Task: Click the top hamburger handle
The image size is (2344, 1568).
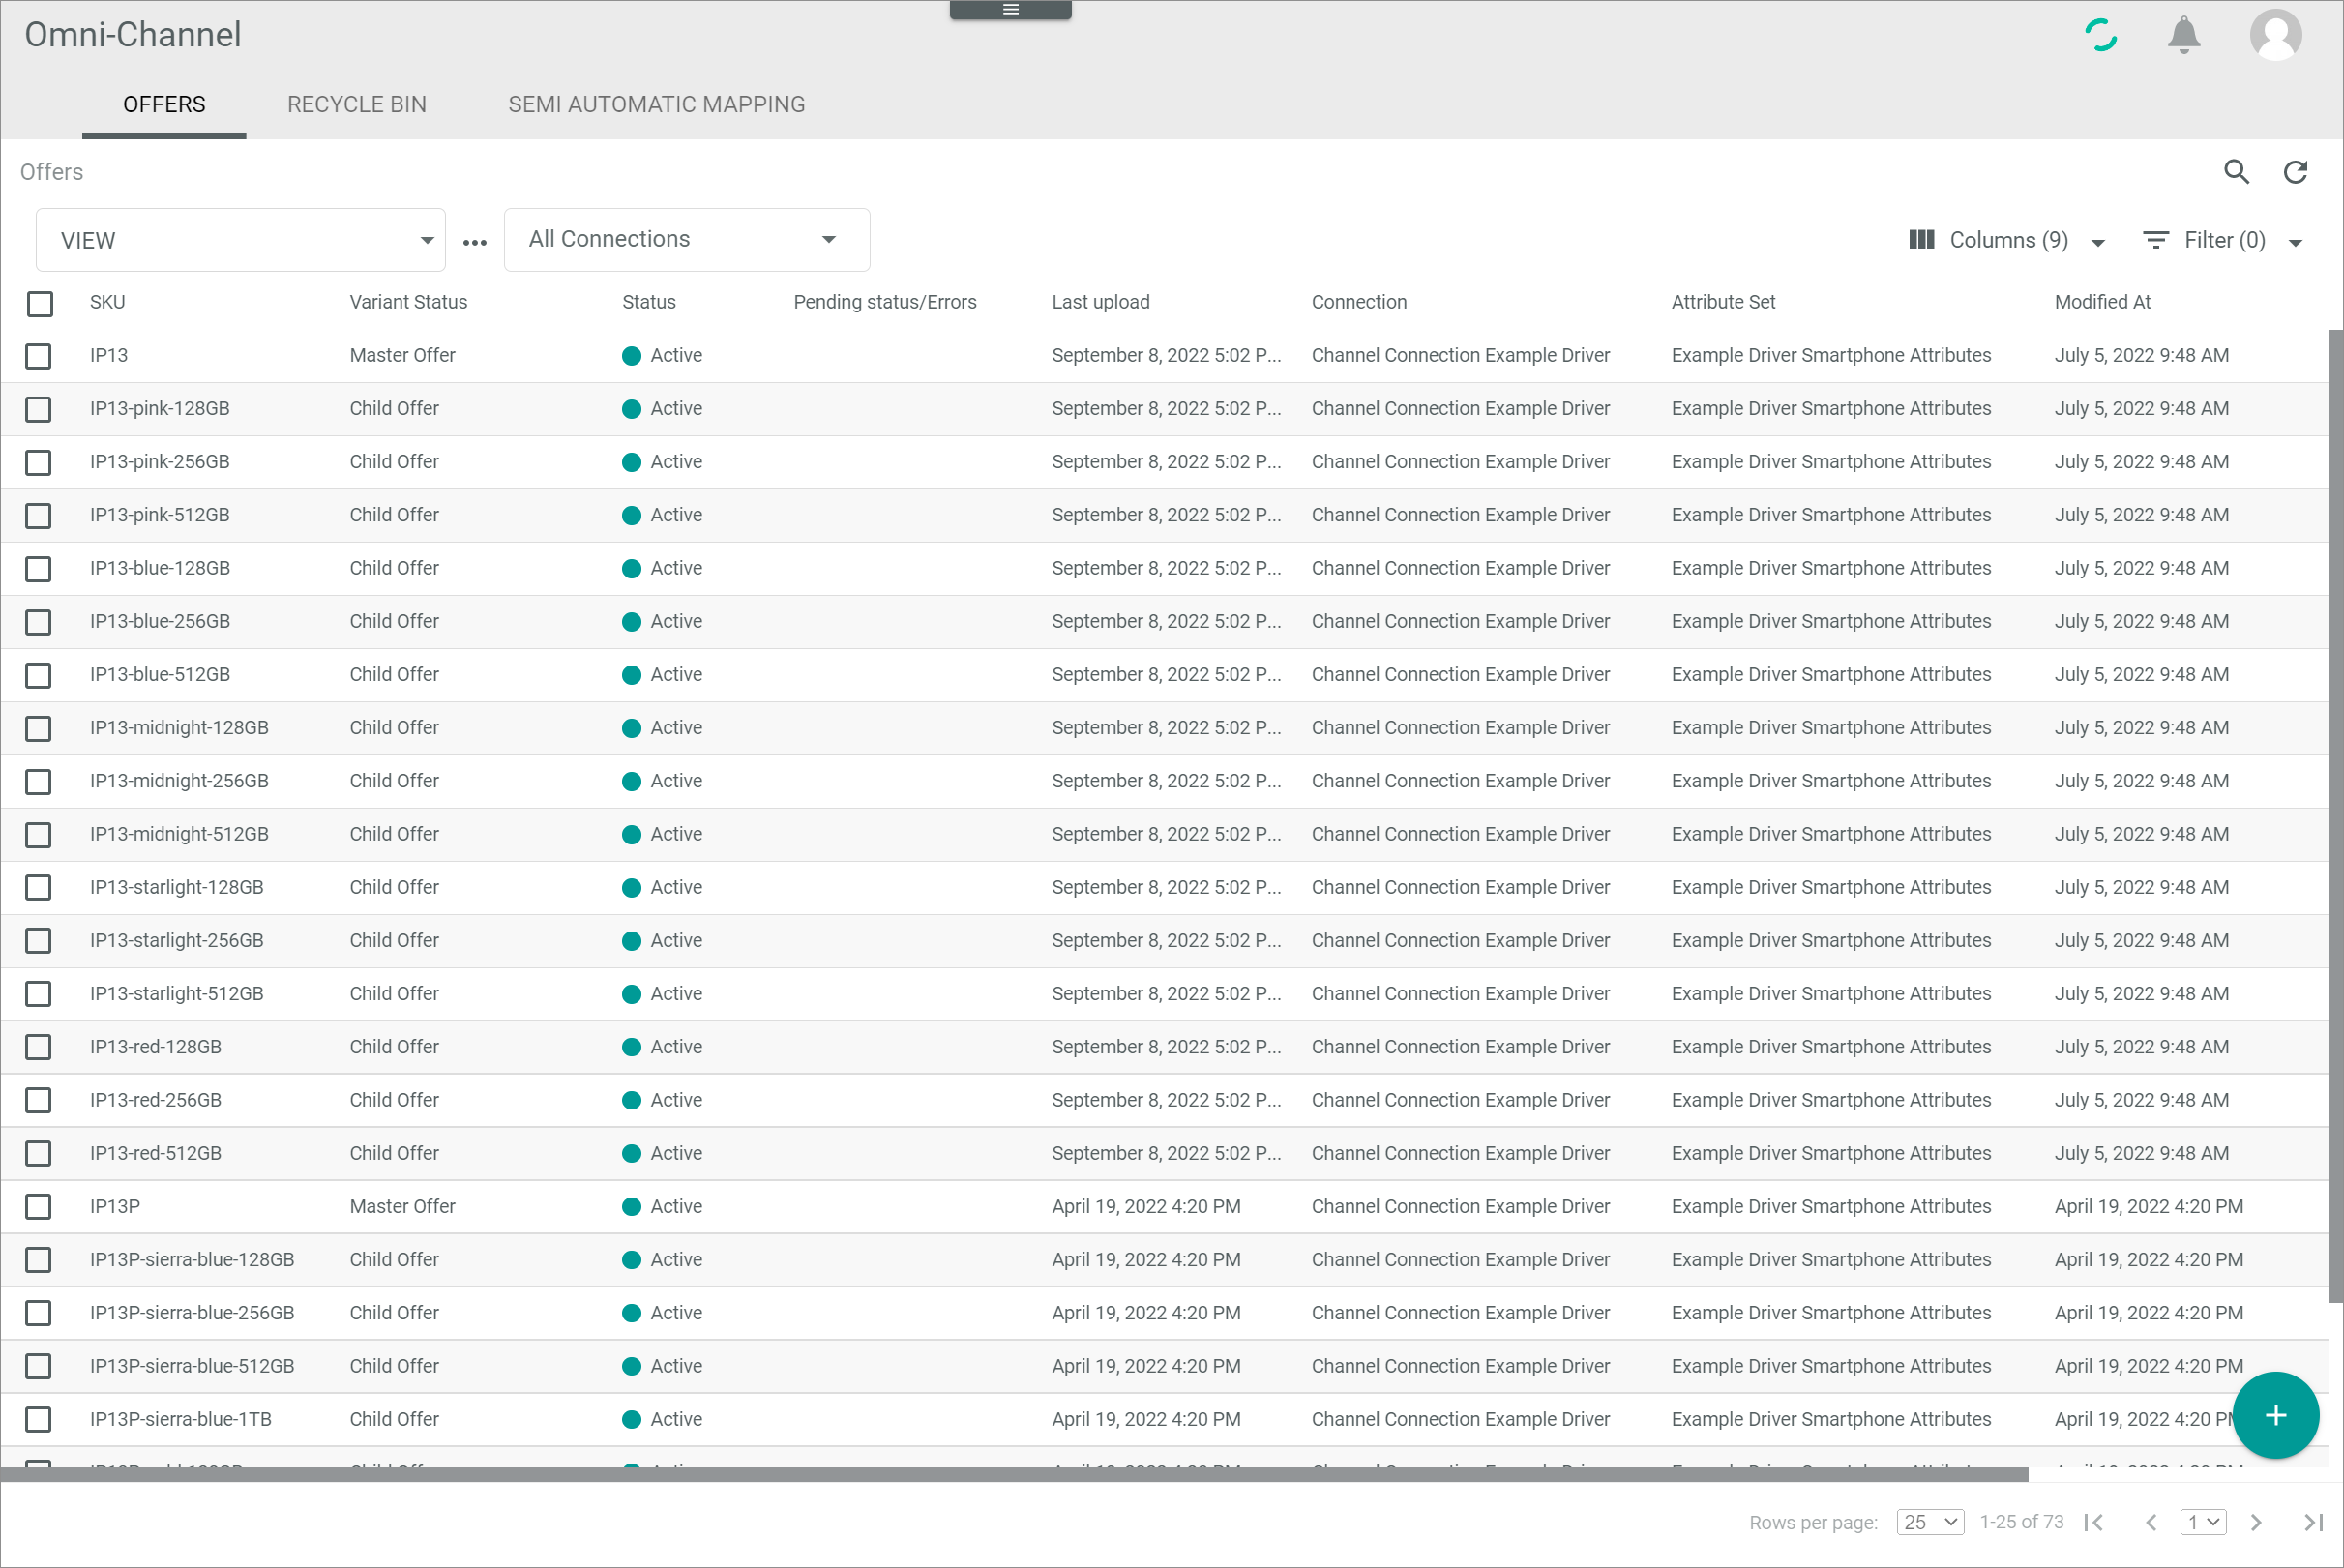Action: click(1010, 10)
